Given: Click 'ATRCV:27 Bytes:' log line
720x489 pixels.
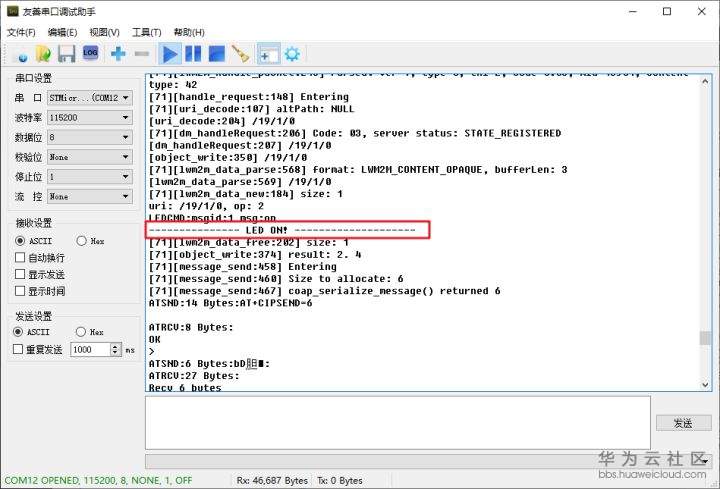Looking at the screenshot, I should (194, 376).
